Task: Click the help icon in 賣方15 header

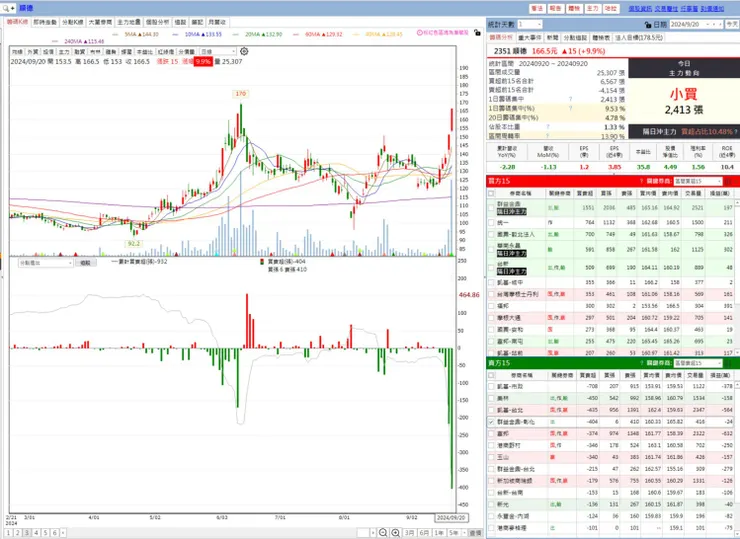Action: click(x=641, y=363)
